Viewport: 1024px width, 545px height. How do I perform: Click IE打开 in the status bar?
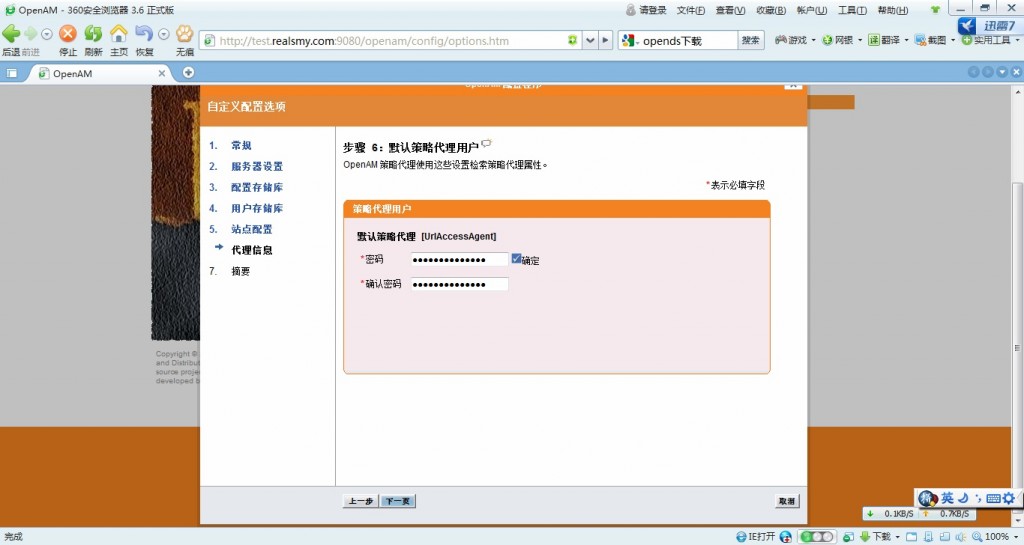[x=756, y=537]
